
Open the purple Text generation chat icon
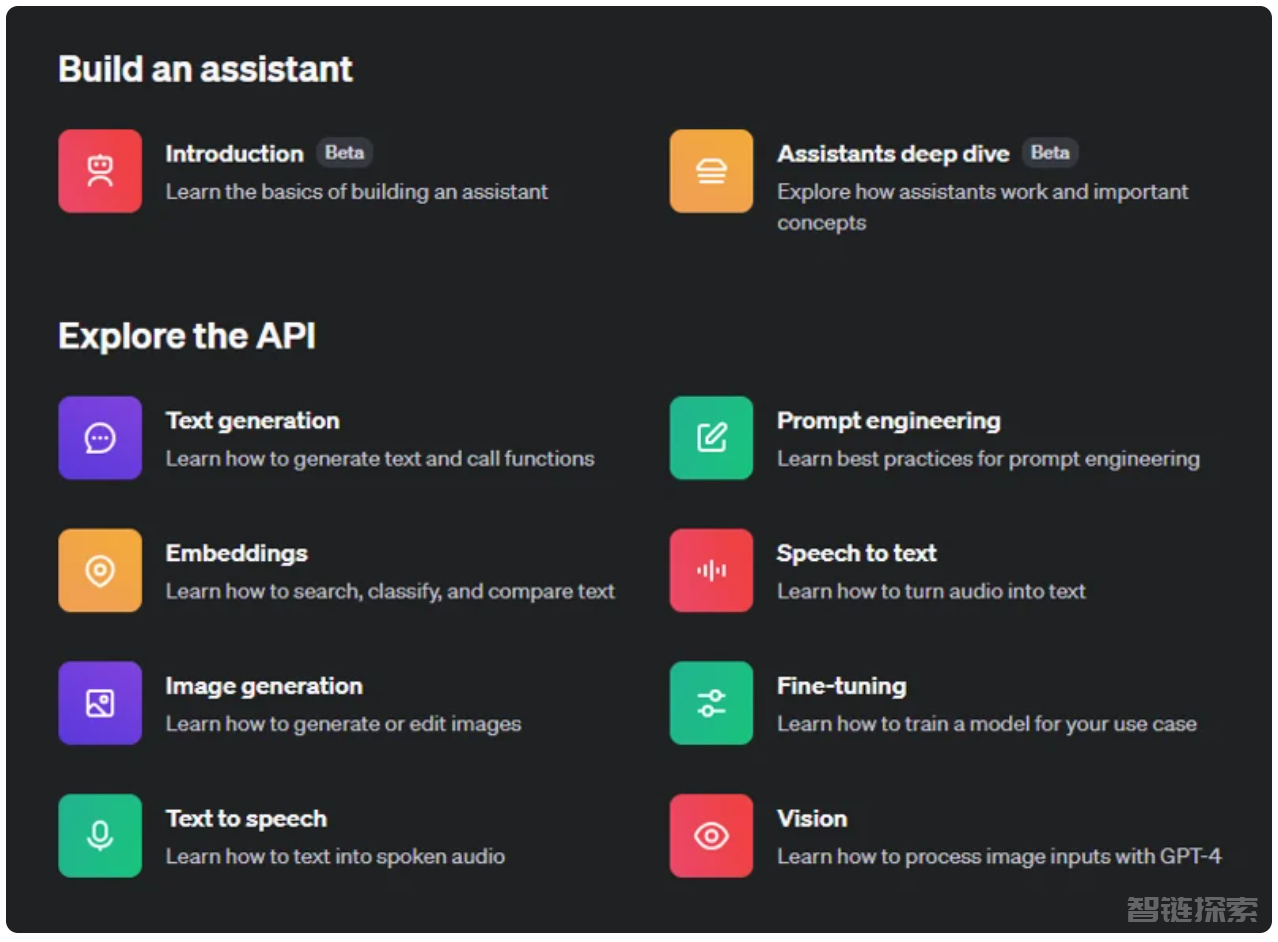(x=100, y=438)
